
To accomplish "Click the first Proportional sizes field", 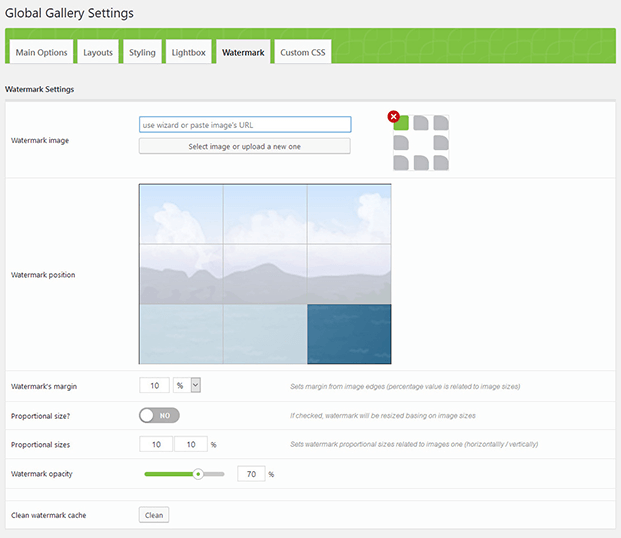I will [155, 444].
